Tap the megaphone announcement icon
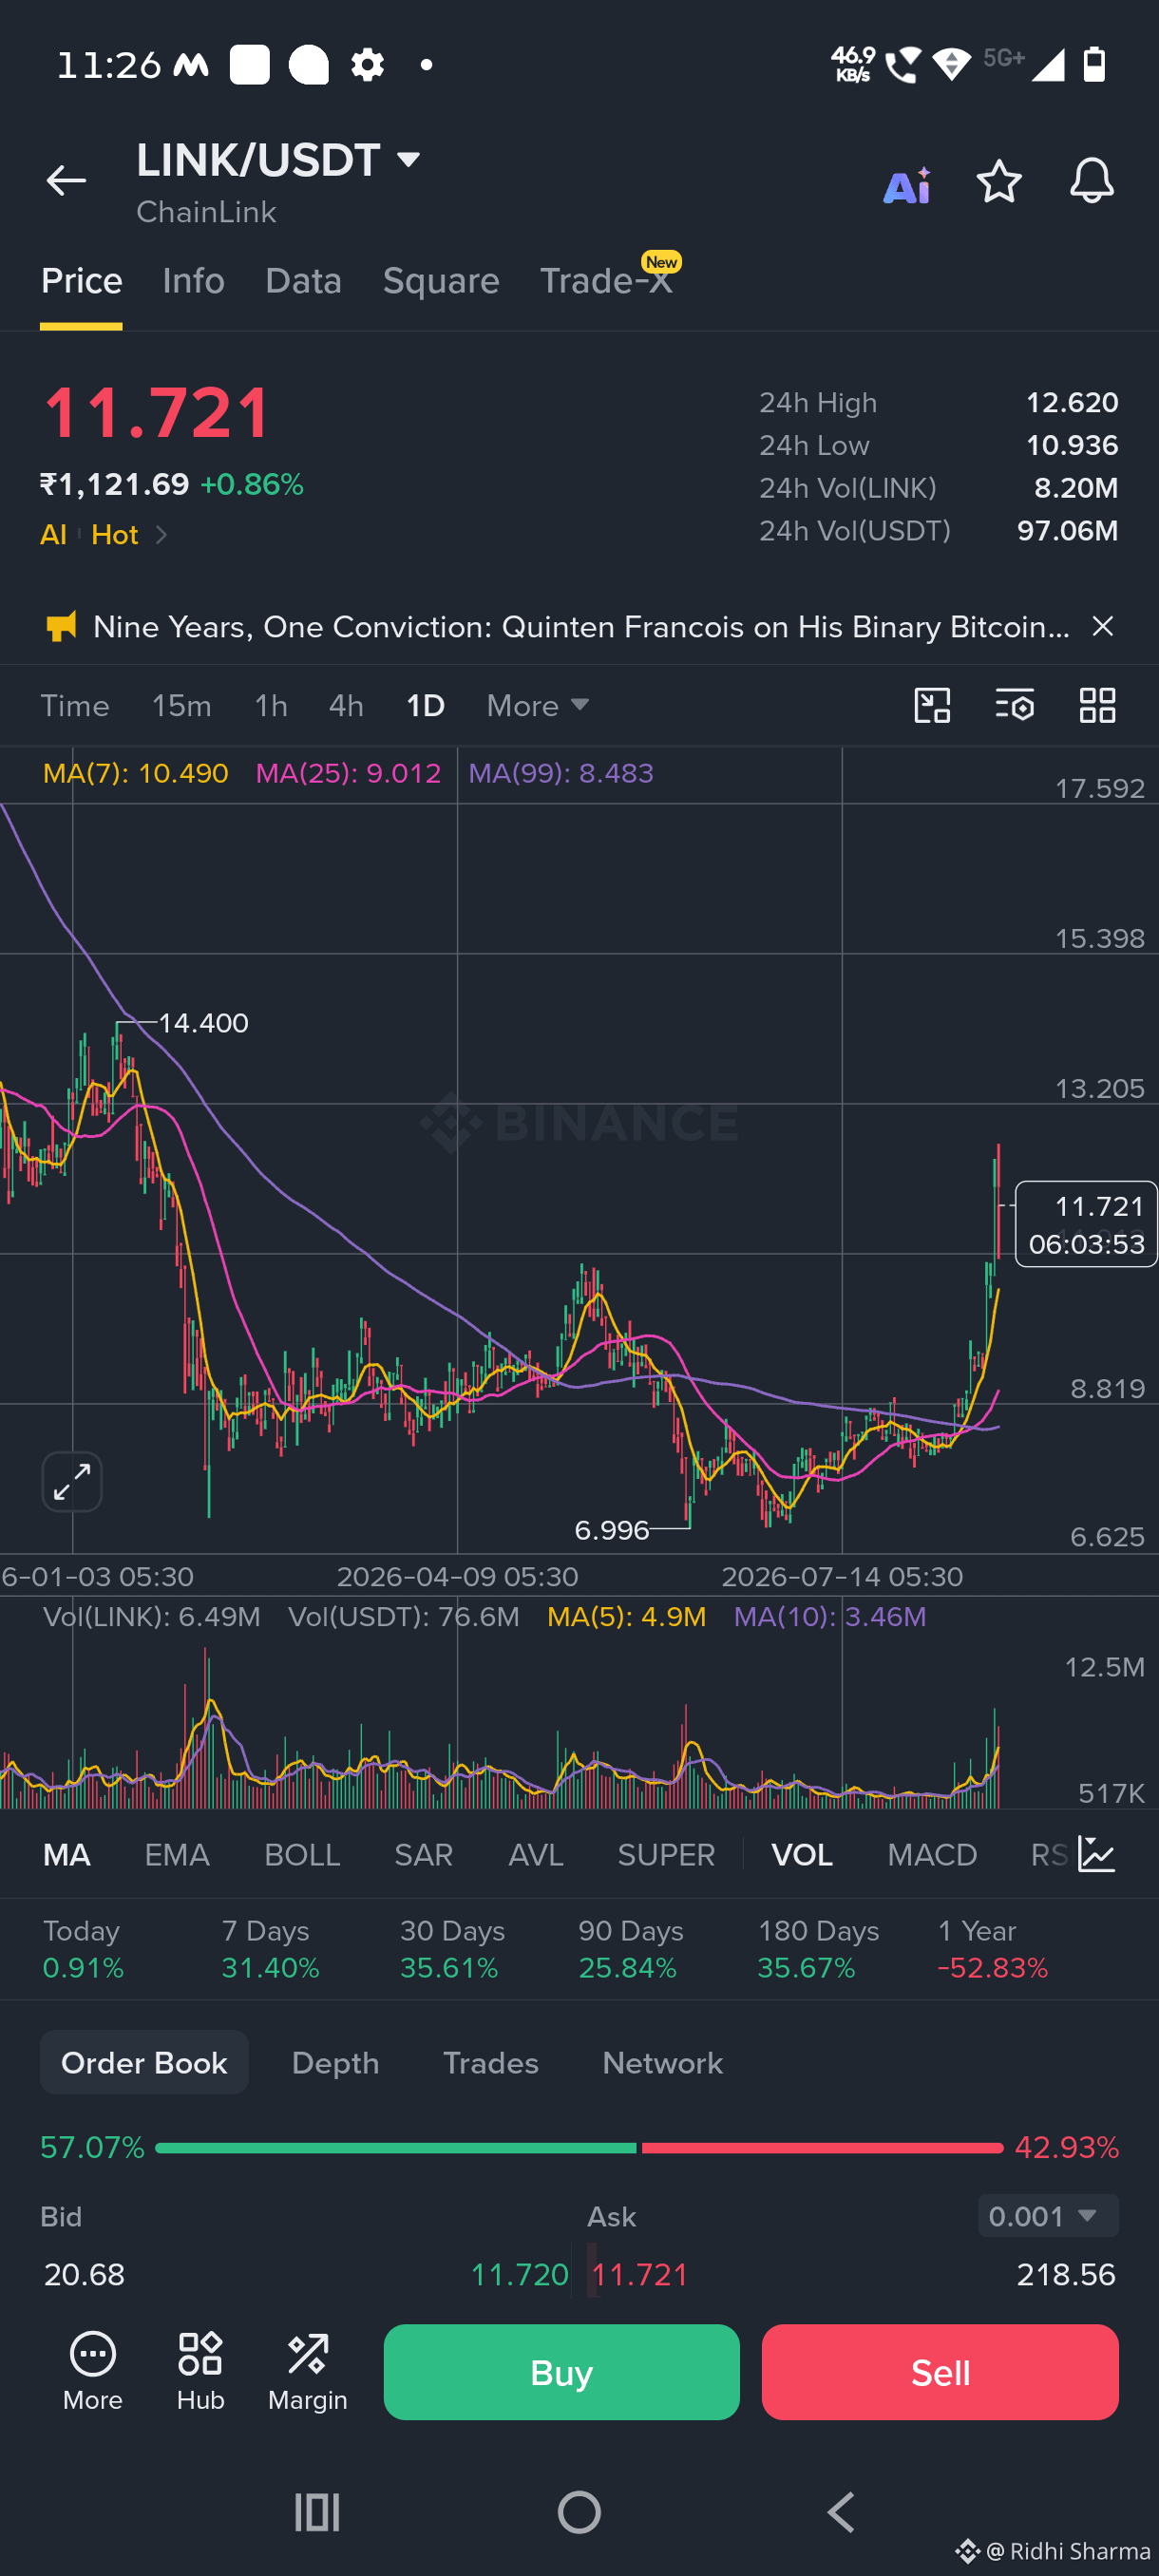1159x2576 pixels. (x=61, y=627)
